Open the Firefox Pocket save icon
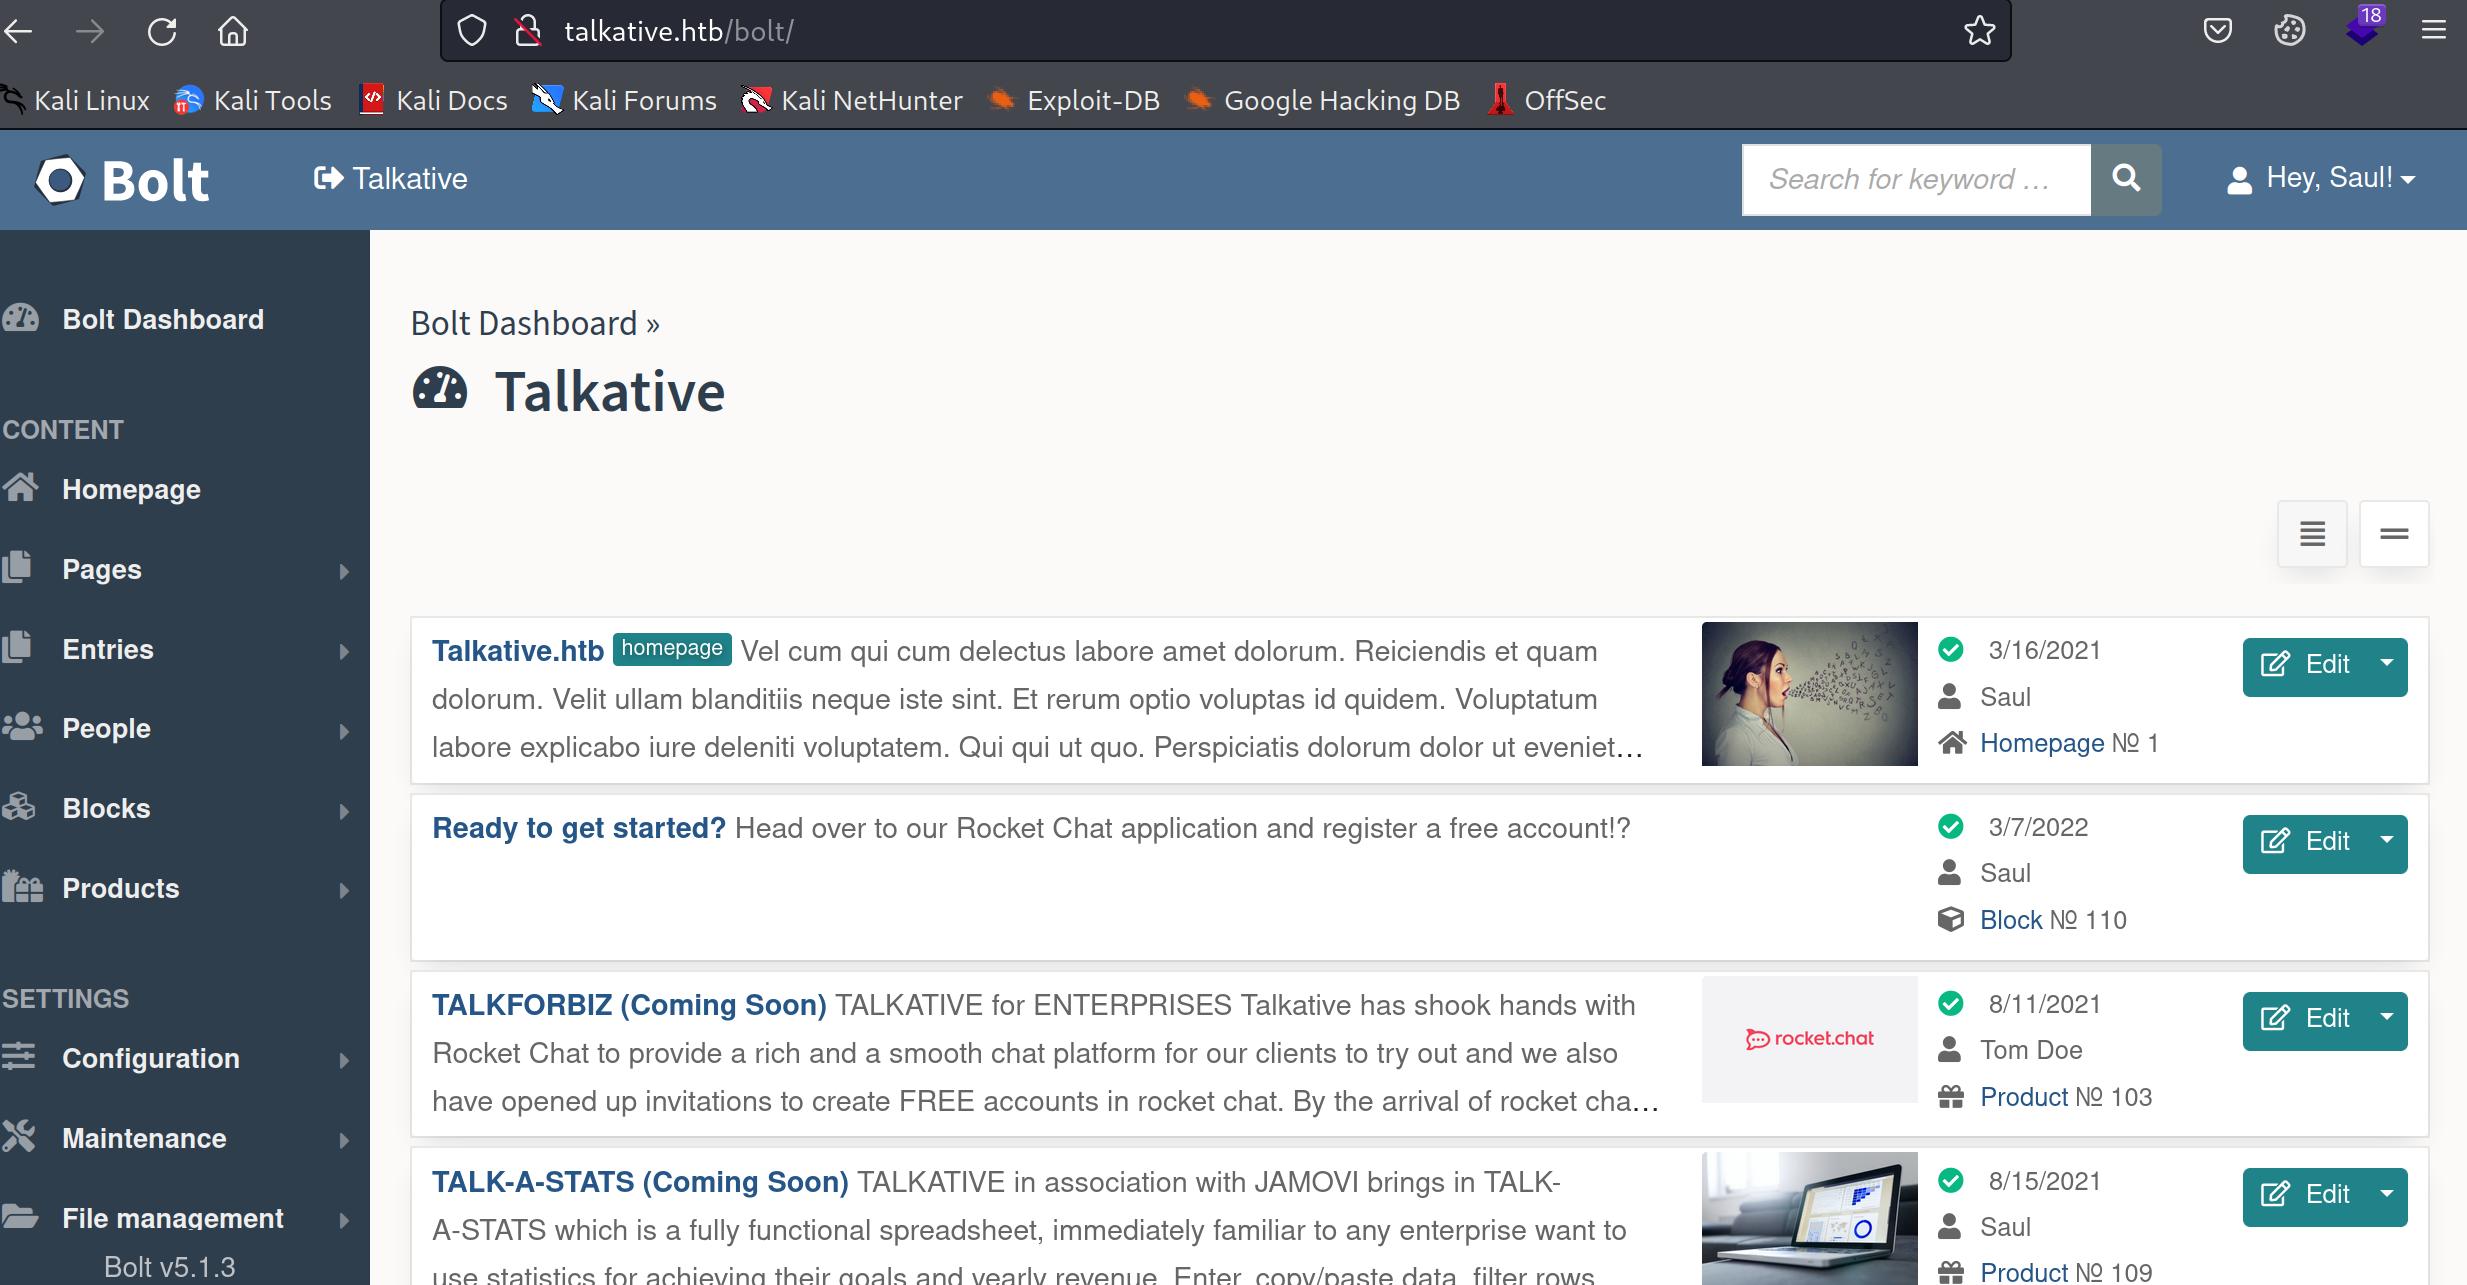 pyautogui.click(x=2217, y=31)
